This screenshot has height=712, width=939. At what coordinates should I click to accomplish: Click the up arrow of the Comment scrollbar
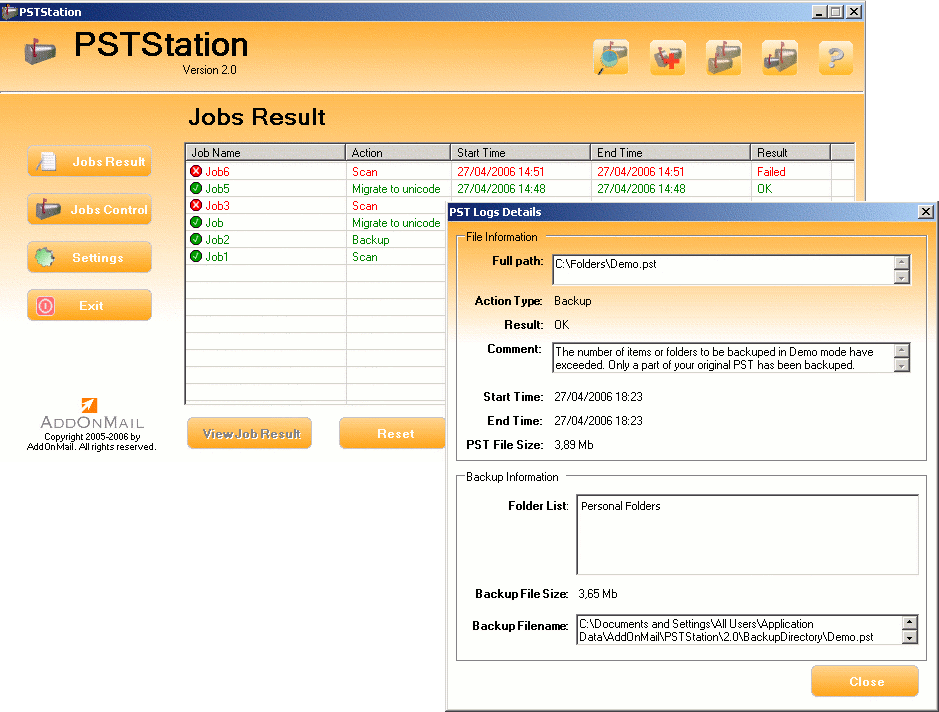902,351
